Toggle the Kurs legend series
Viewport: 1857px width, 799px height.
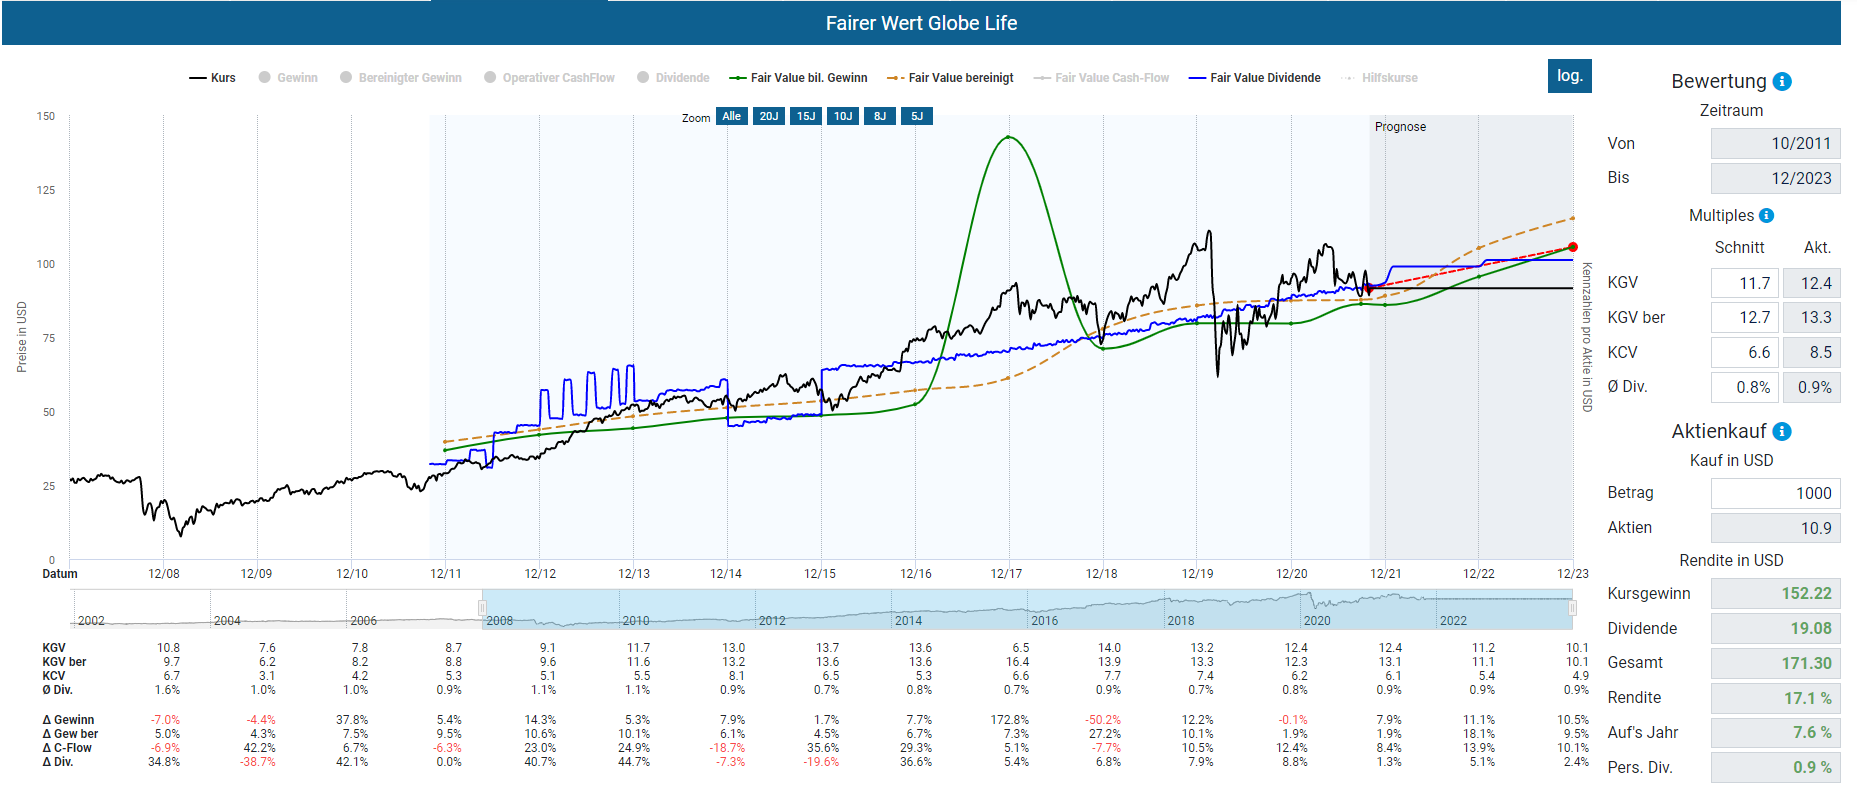pyautogui.click(x=213, y=78)
